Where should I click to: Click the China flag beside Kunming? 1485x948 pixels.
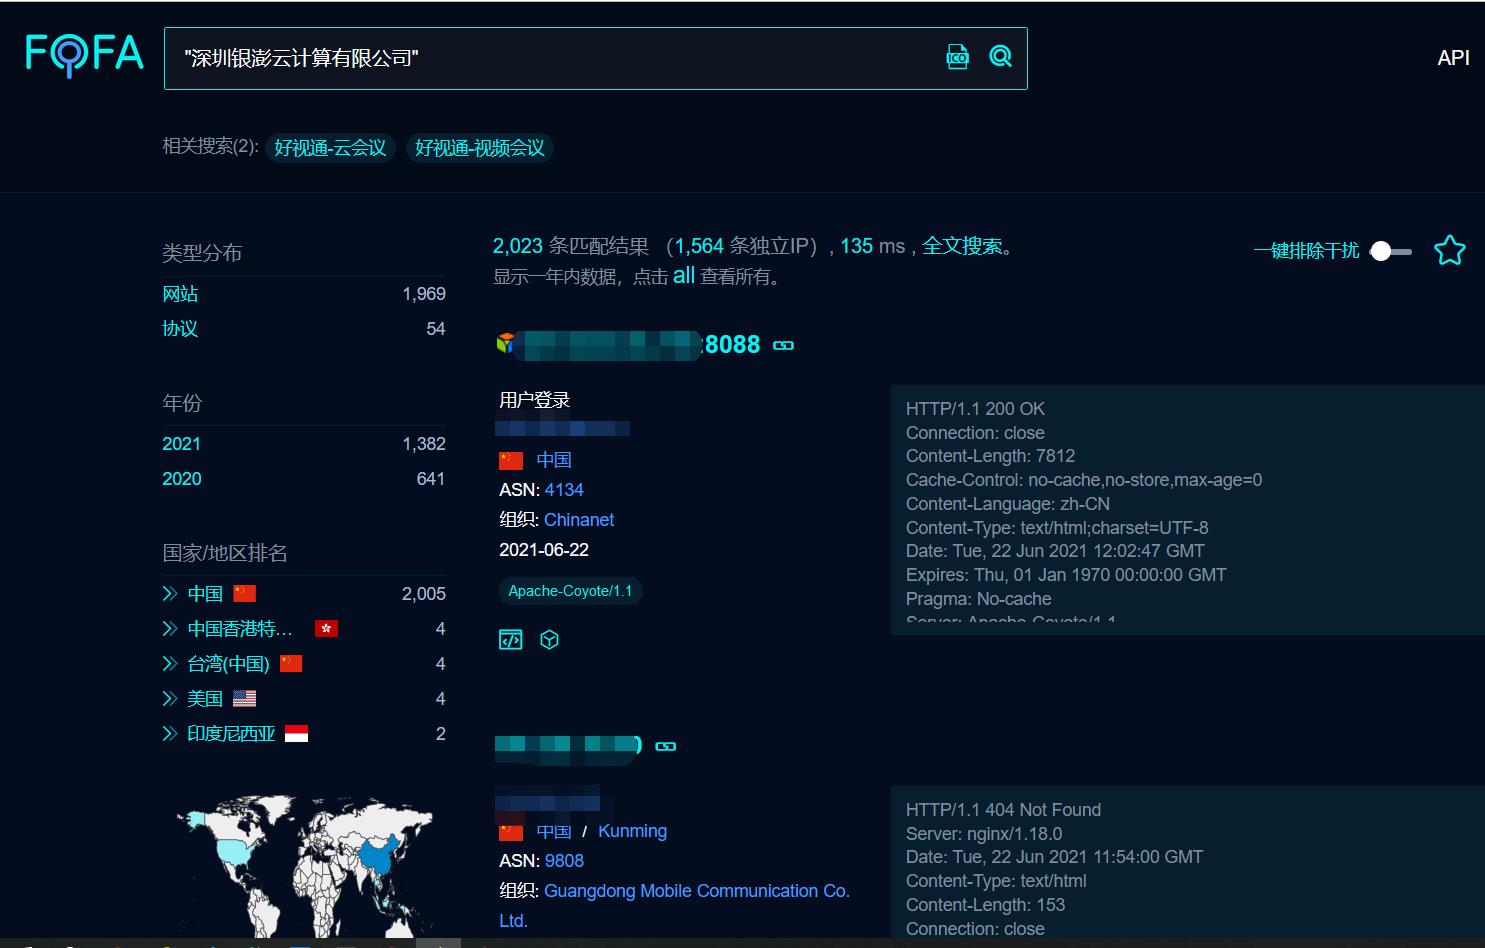511,832
